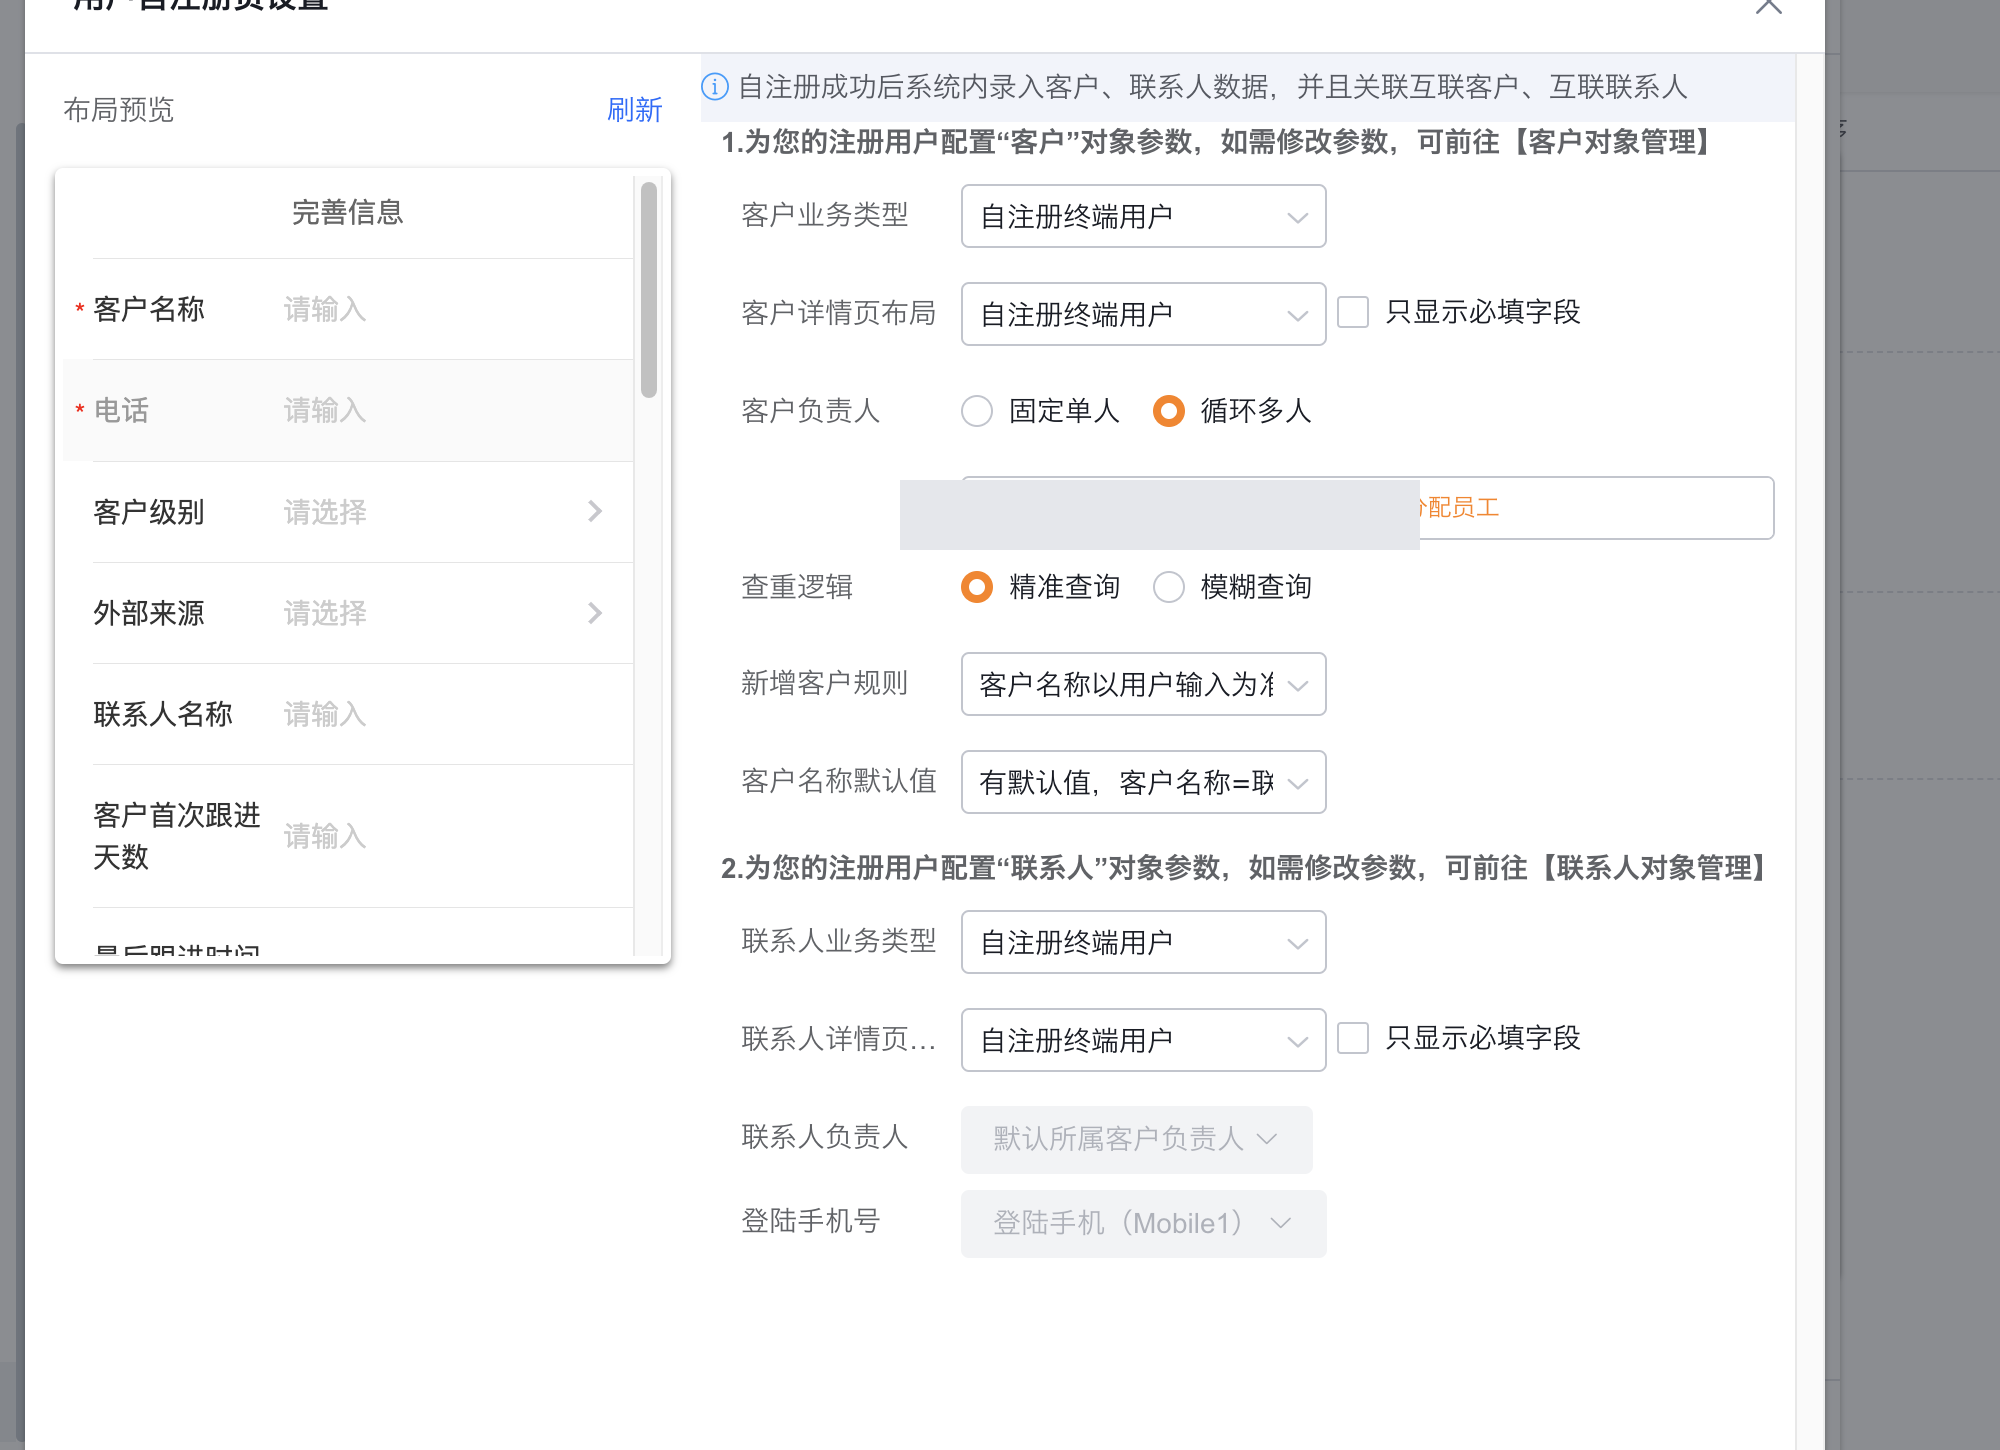
Task: Click section 1 heading mentioning 客户对象管理
Action: click(1216, 142)
